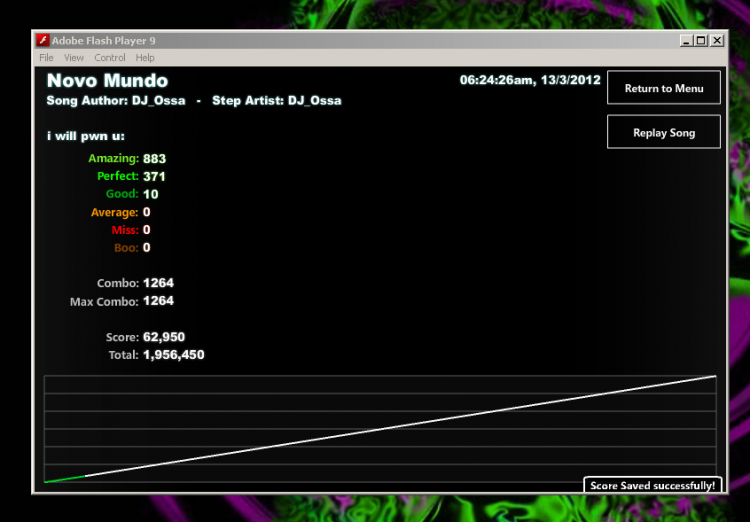The width and height of the screenshot is (750, 522).
Task: Click the Amazing count 883
Action: [154, 158]
